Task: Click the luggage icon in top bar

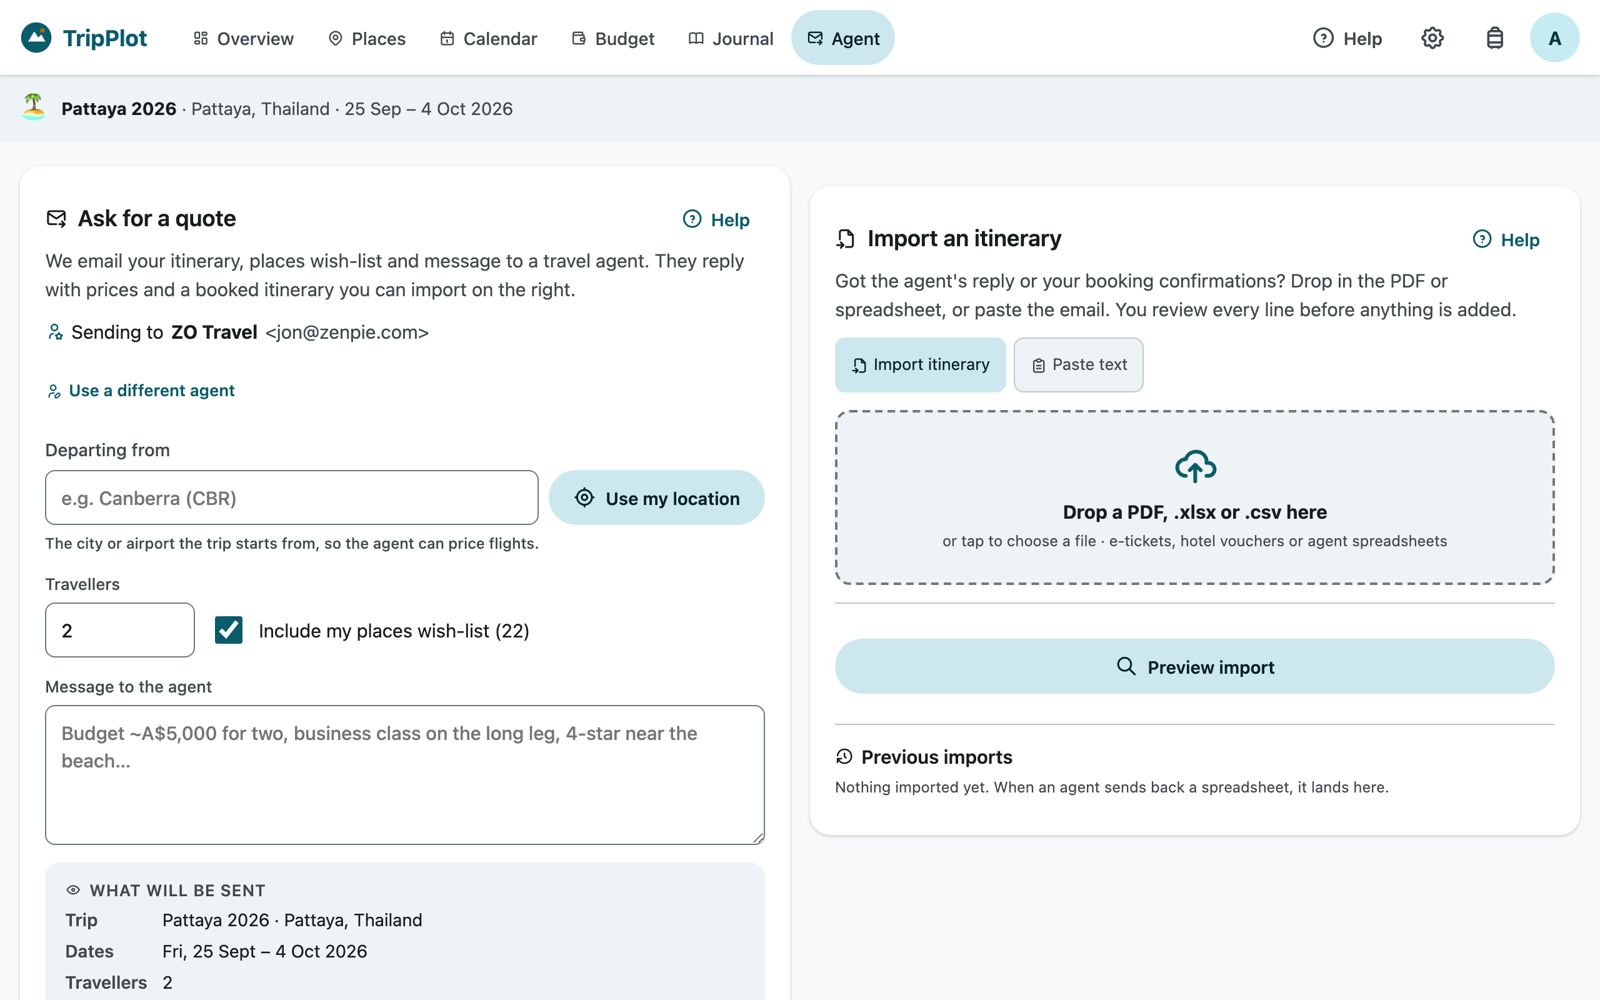Action: pyautogui.click(x=1494, y=38)
